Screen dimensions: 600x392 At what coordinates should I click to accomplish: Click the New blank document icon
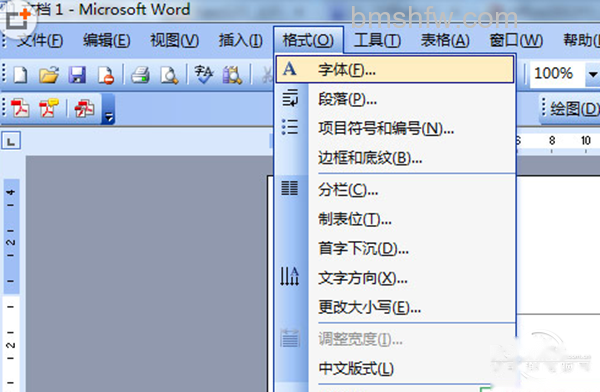pos(20,74)
